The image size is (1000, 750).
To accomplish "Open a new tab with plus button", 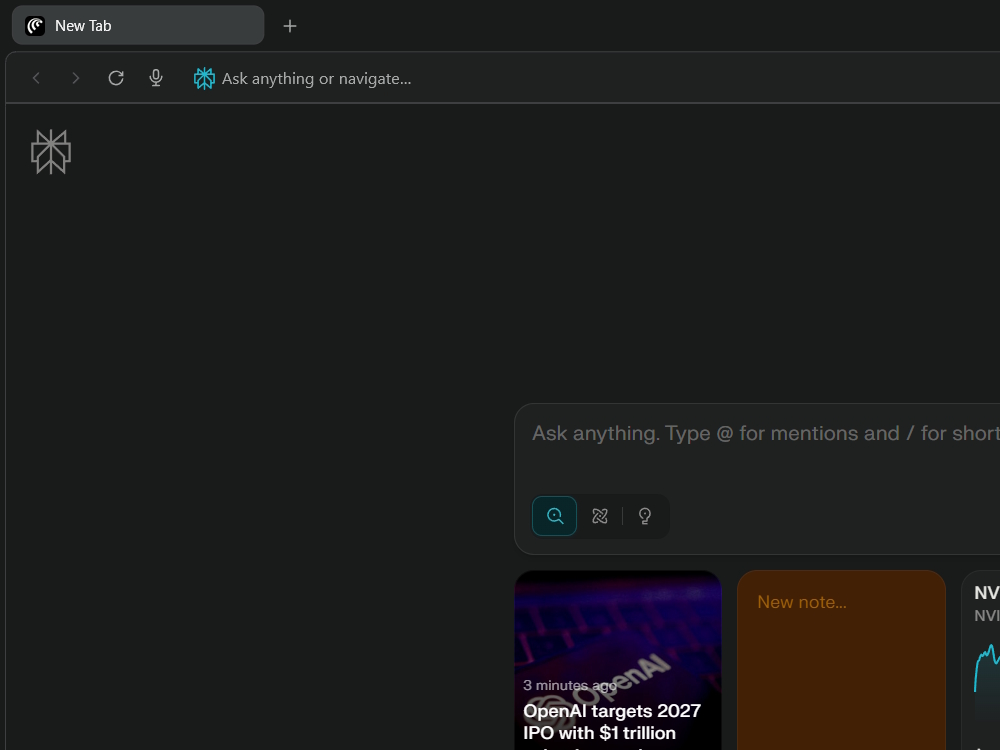I will pos(290,26).
